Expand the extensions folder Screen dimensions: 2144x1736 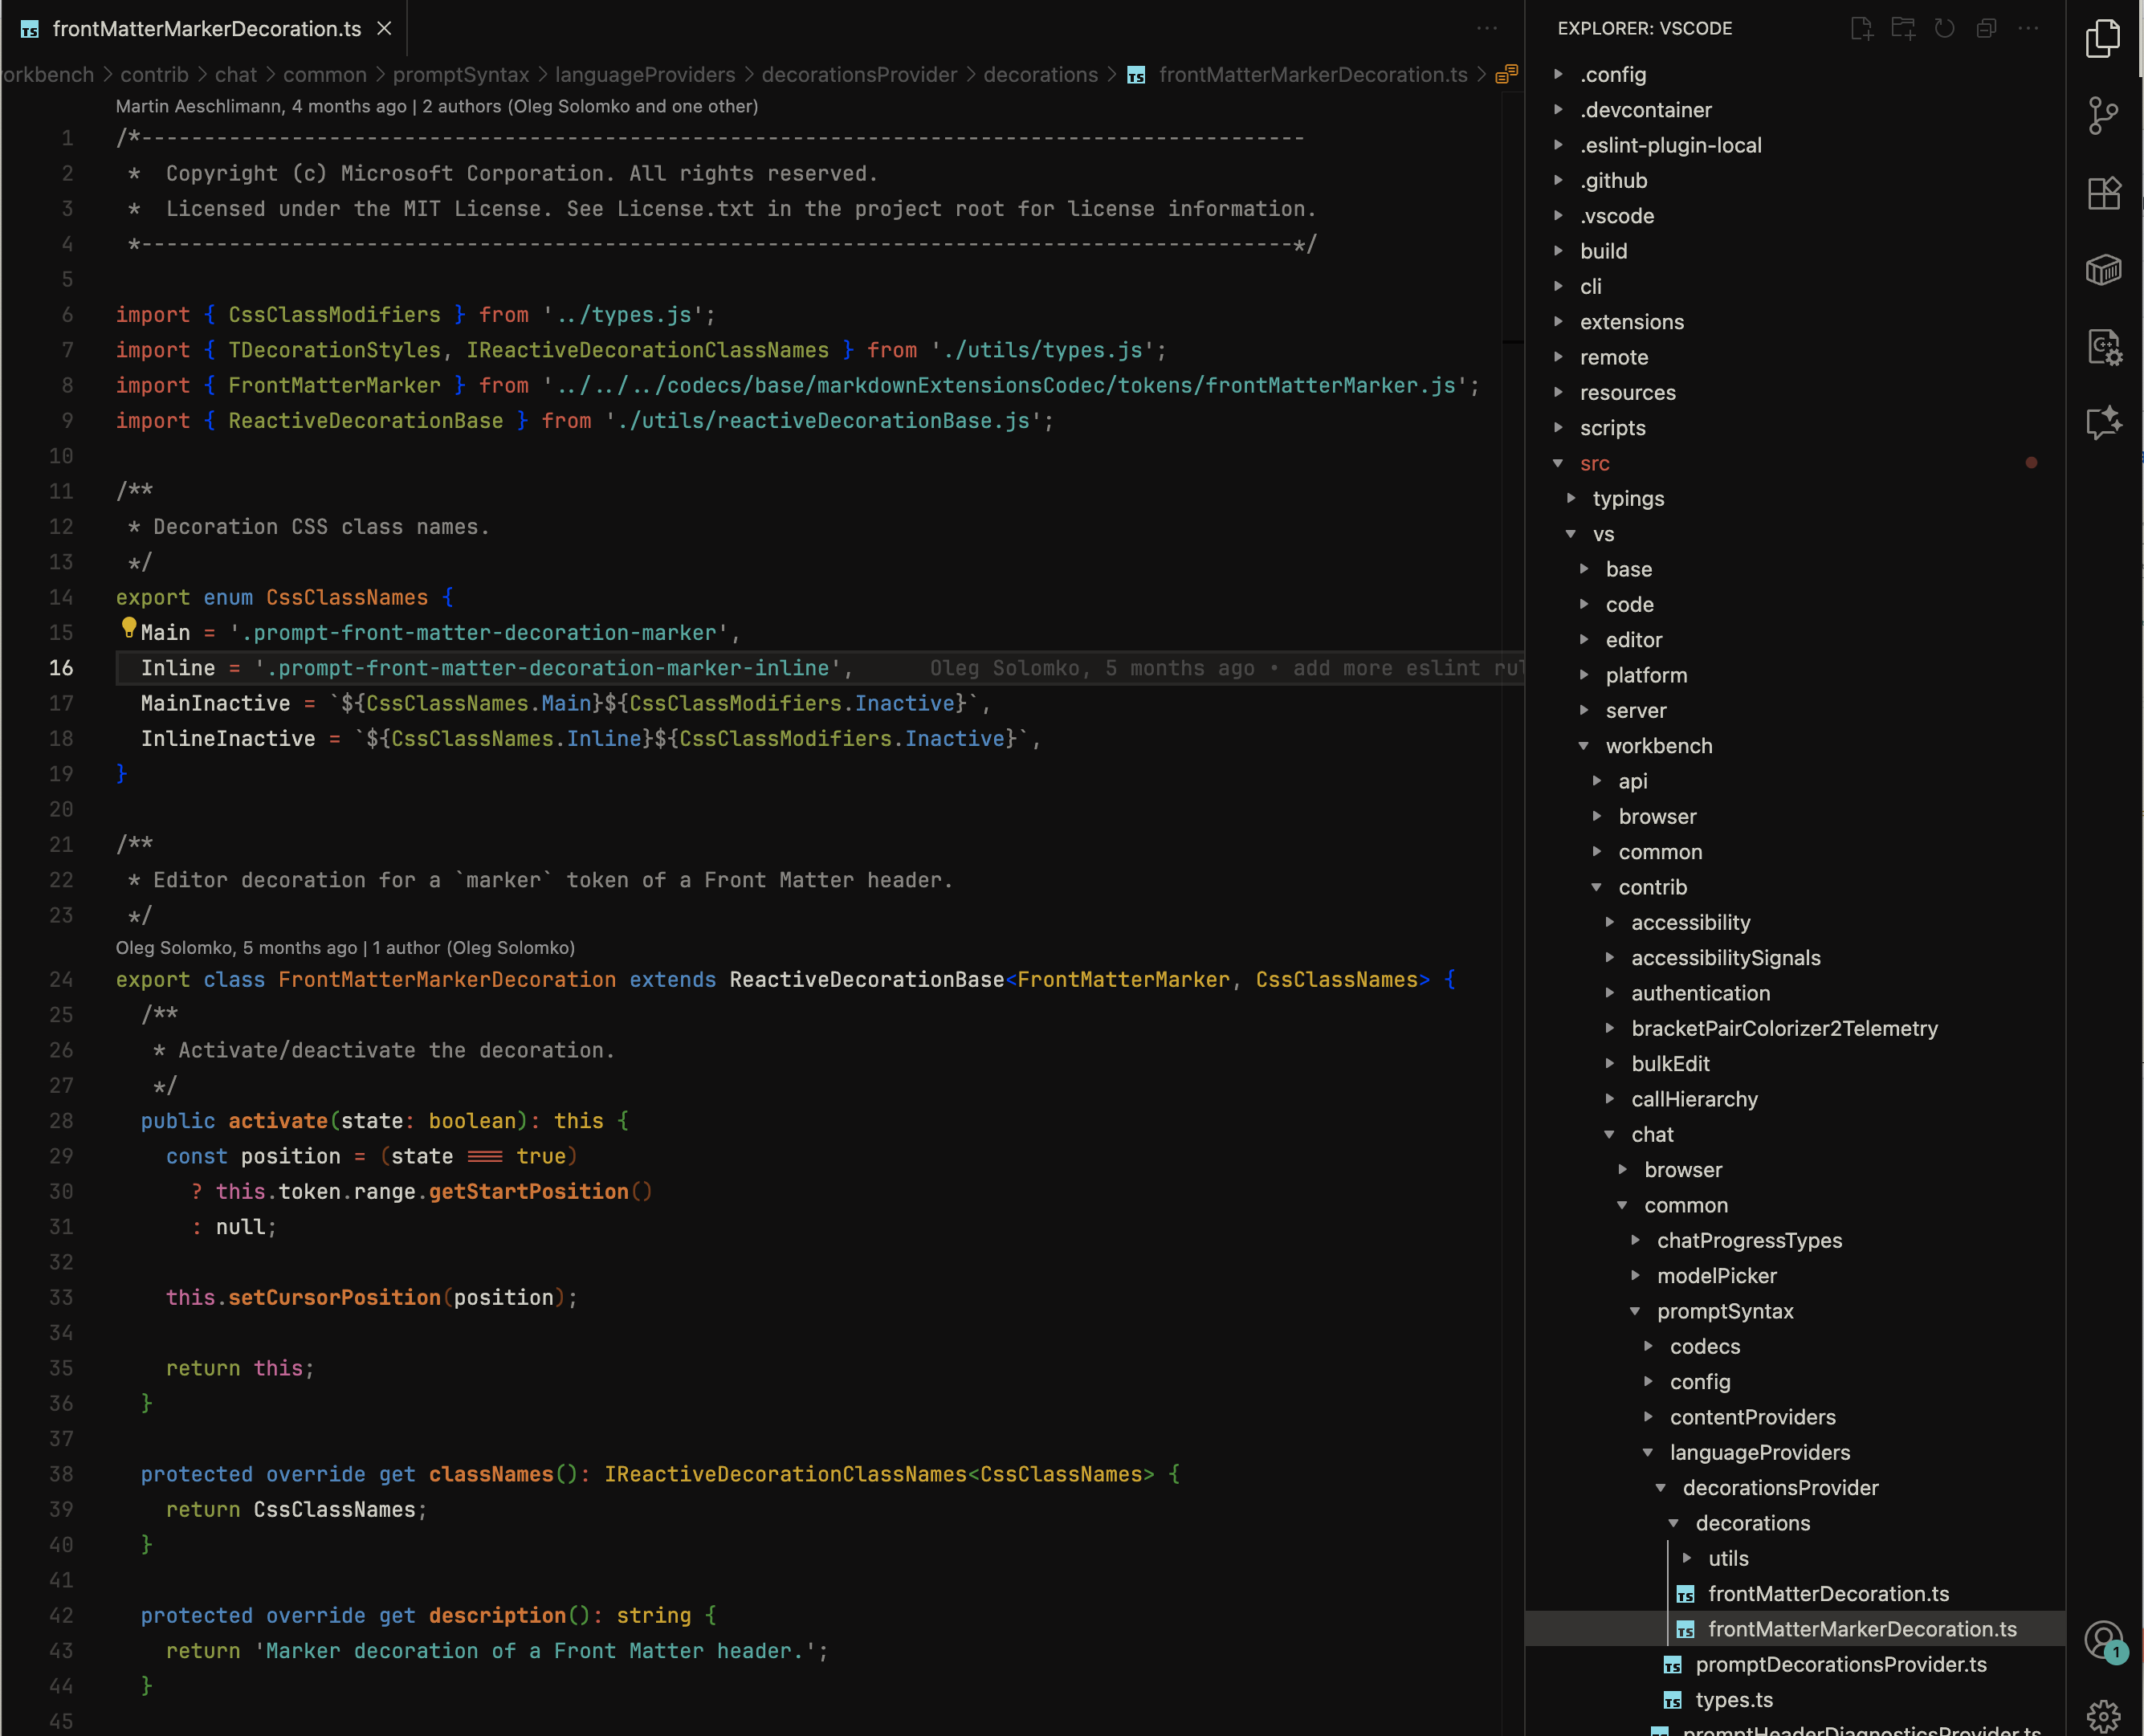(x=1631, y=322)
